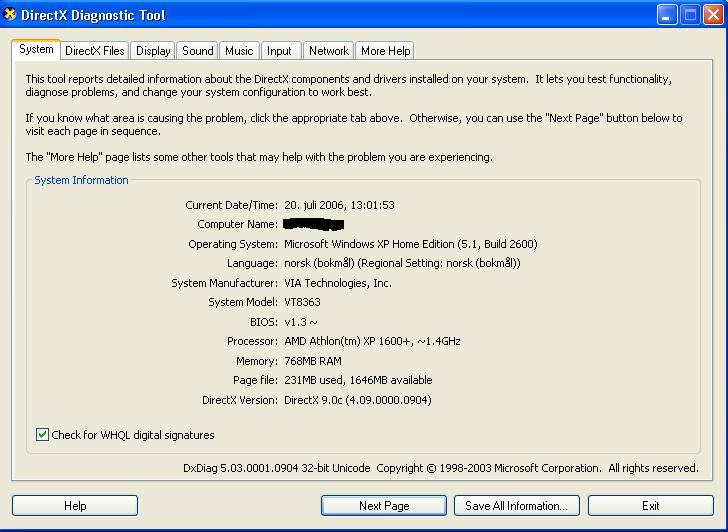The image size is (728, 532).
Task: Open the Display tab
Action: (153, 51)
